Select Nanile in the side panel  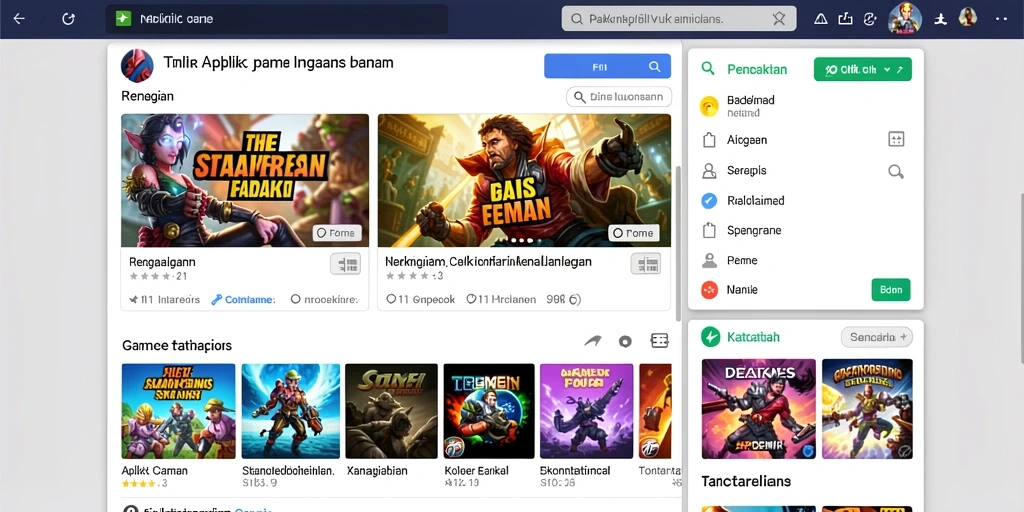742,289
